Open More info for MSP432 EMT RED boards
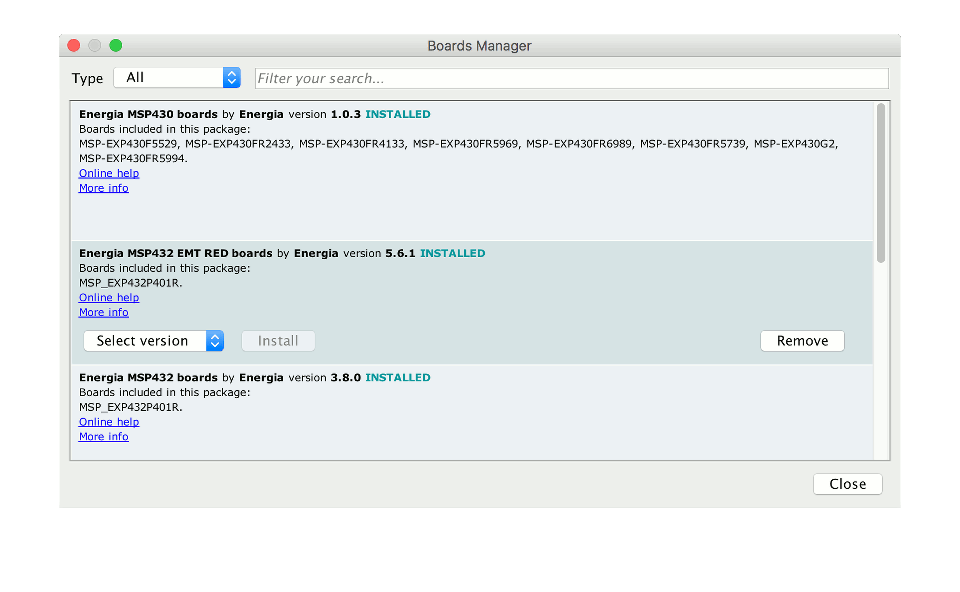Viewport: 960px width, 592px height. [103, 312]
